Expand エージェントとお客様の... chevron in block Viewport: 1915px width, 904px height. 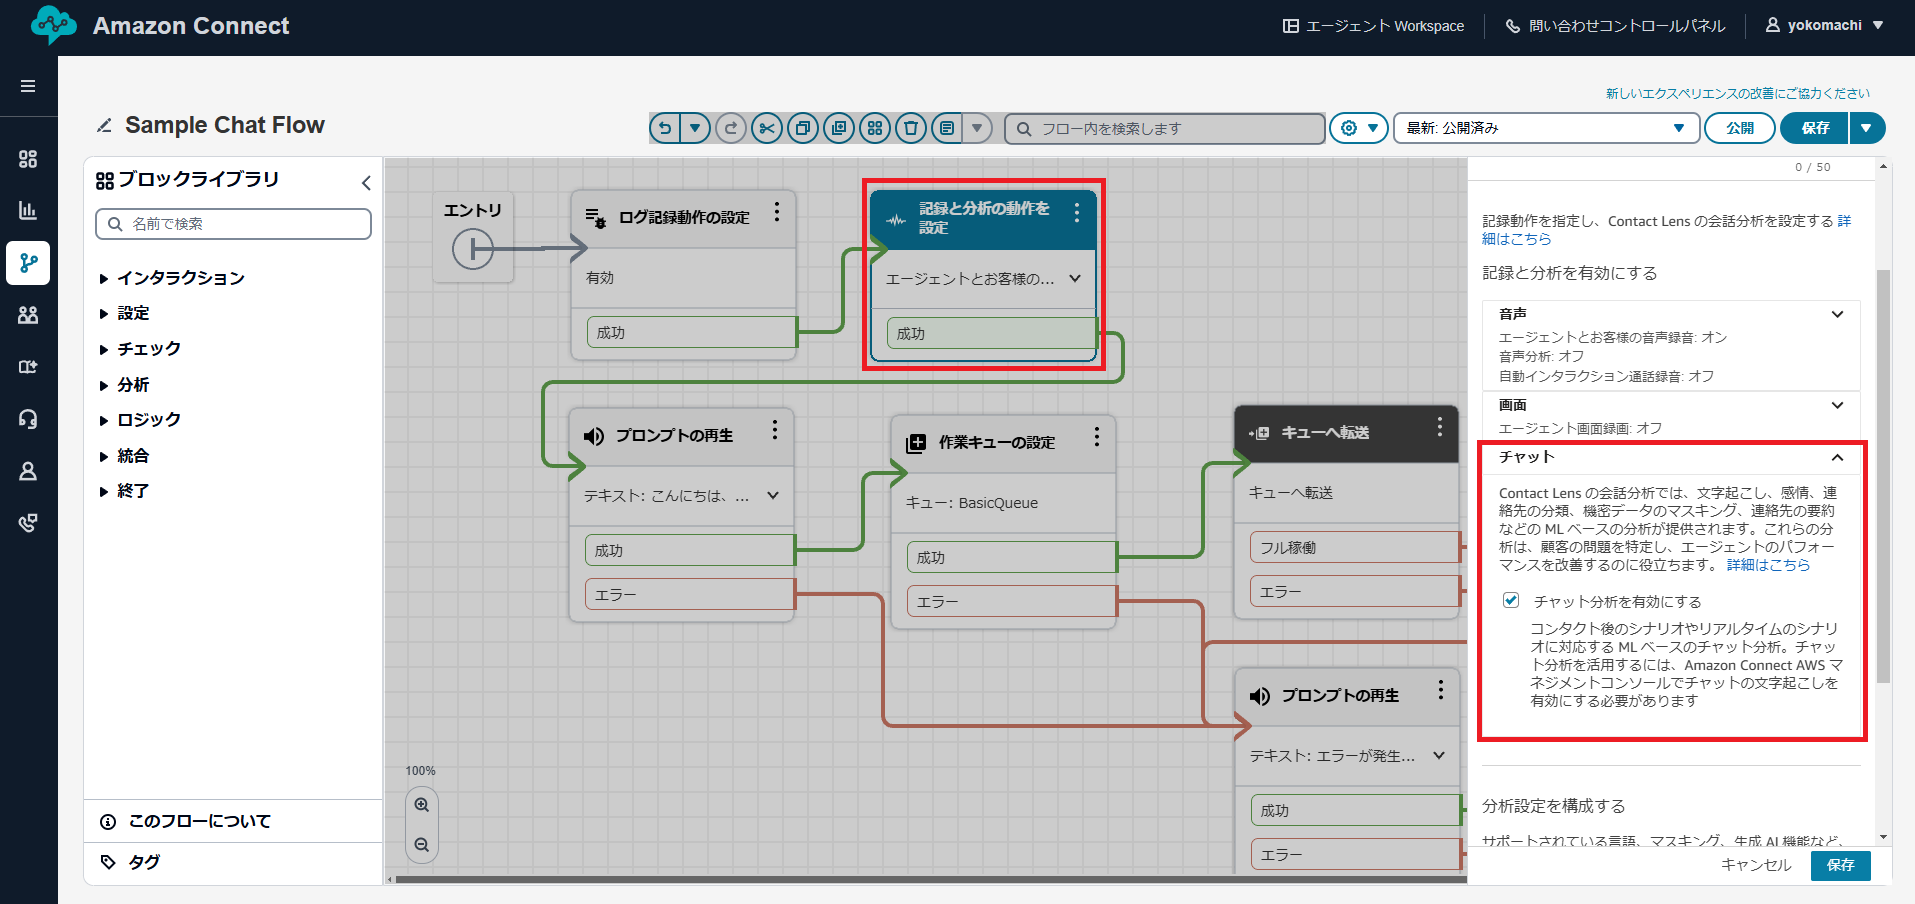point(1075,278)
